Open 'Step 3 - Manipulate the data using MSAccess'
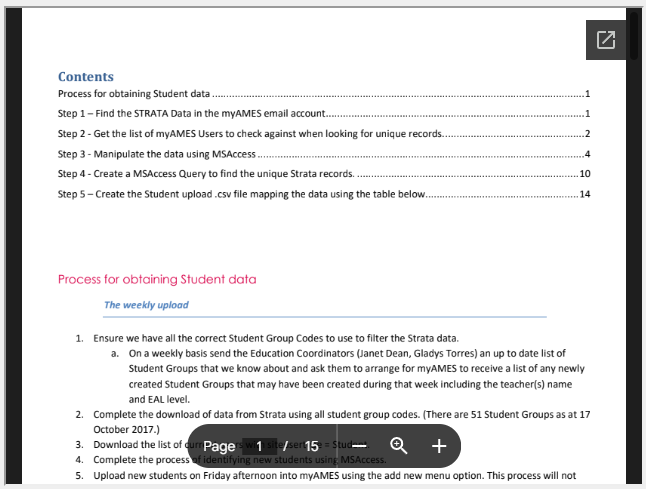 point(157,154)
